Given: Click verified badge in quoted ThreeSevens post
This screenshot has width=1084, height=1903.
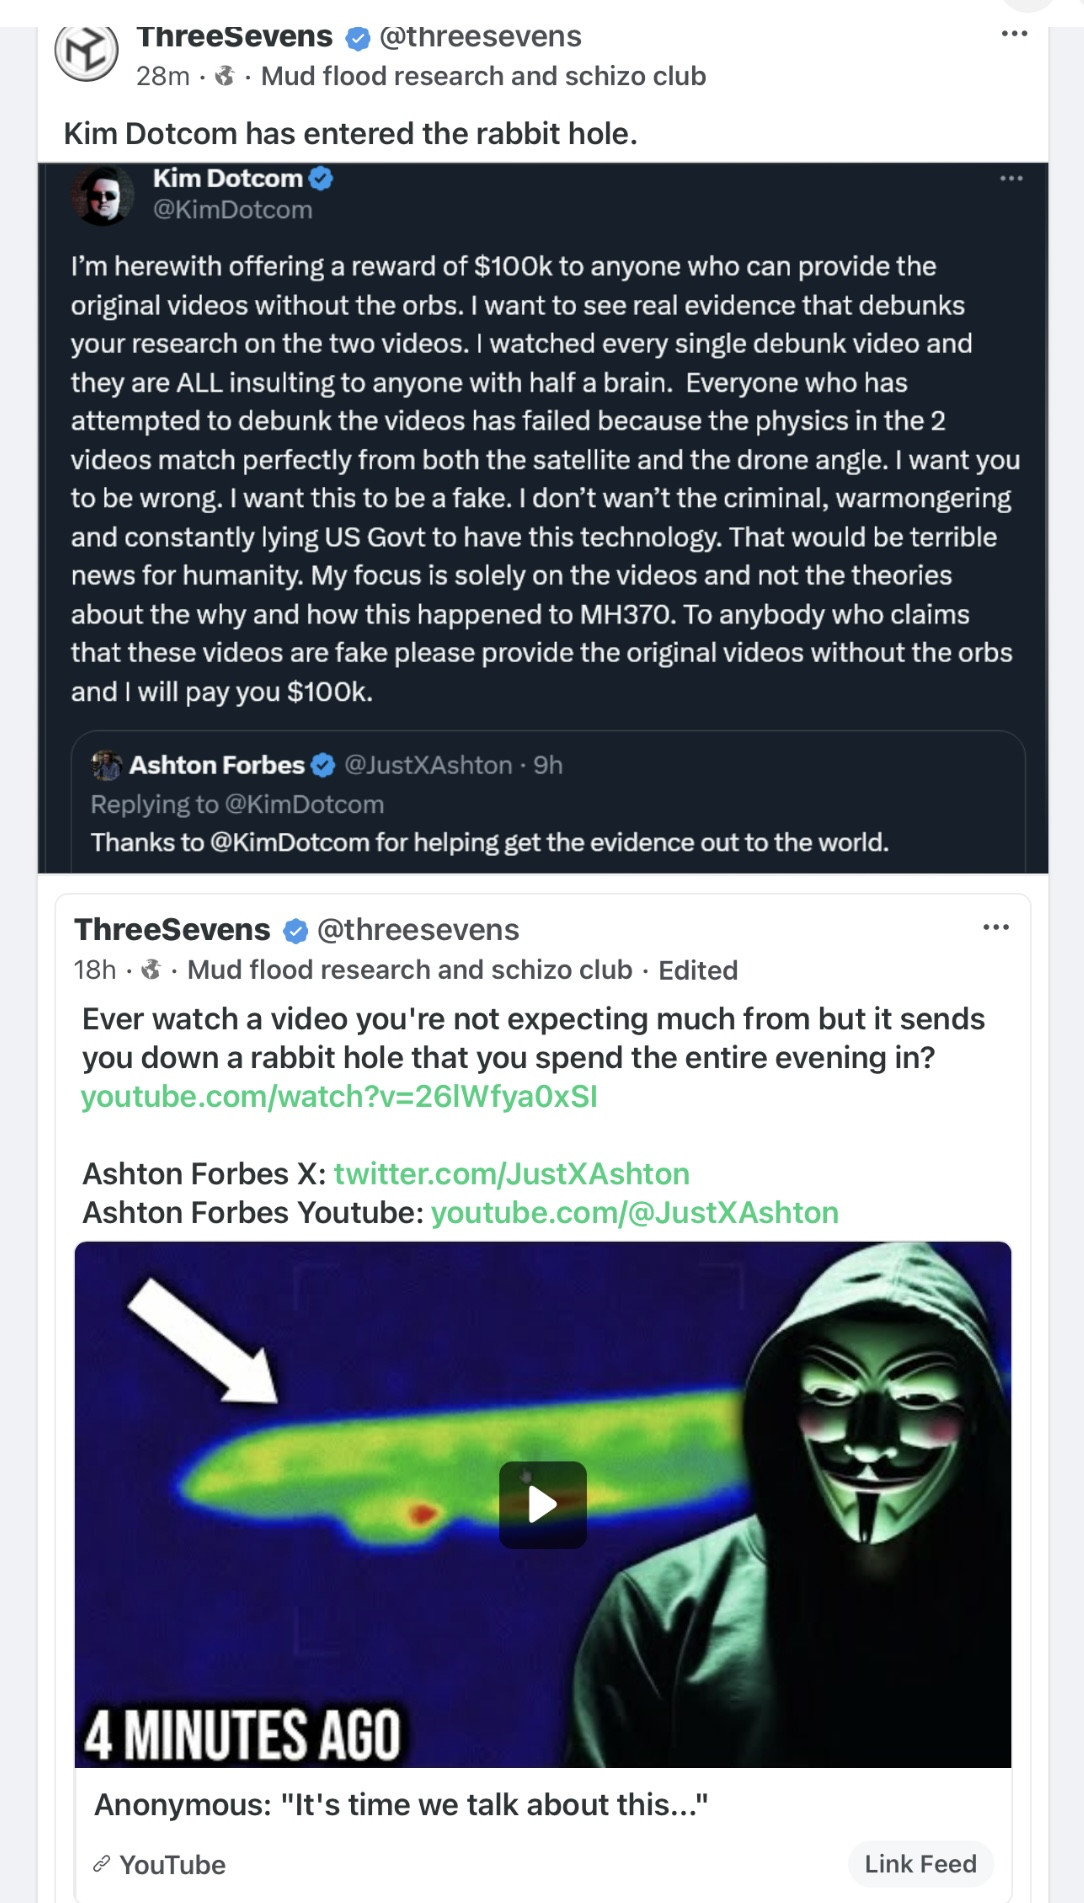Looking at the screenshot, I should 295,931.
